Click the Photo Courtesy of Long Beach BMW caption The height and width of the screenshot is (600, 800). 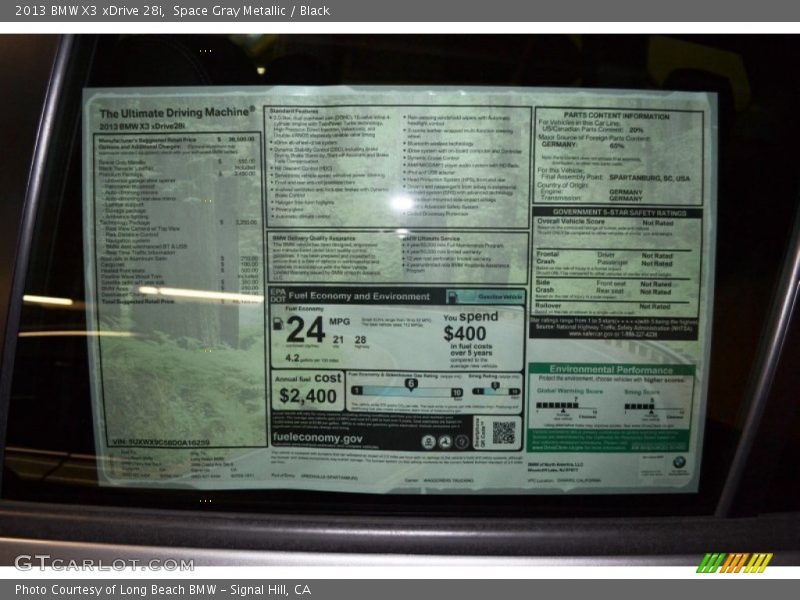pos(163,589)
